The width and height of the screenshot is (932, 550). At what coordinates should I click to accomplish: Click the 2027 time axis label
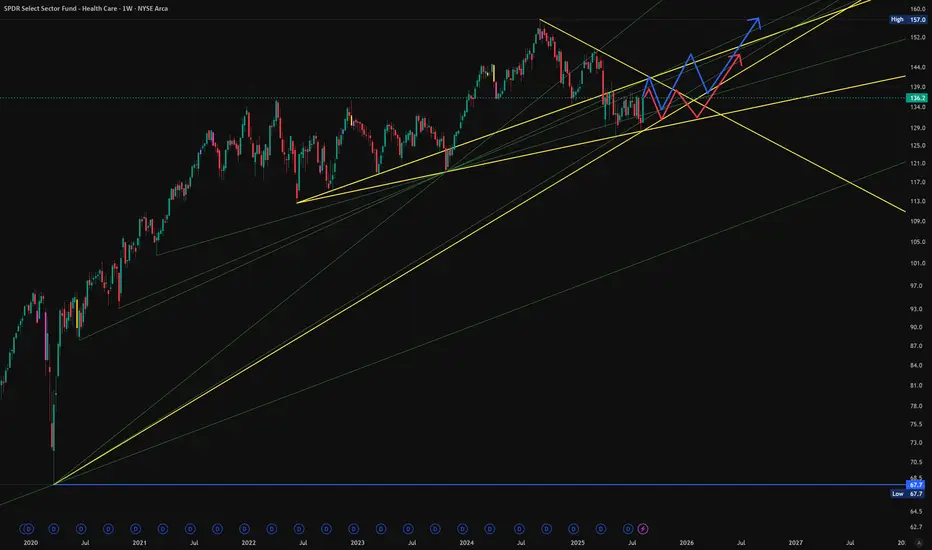coord(795,542)
